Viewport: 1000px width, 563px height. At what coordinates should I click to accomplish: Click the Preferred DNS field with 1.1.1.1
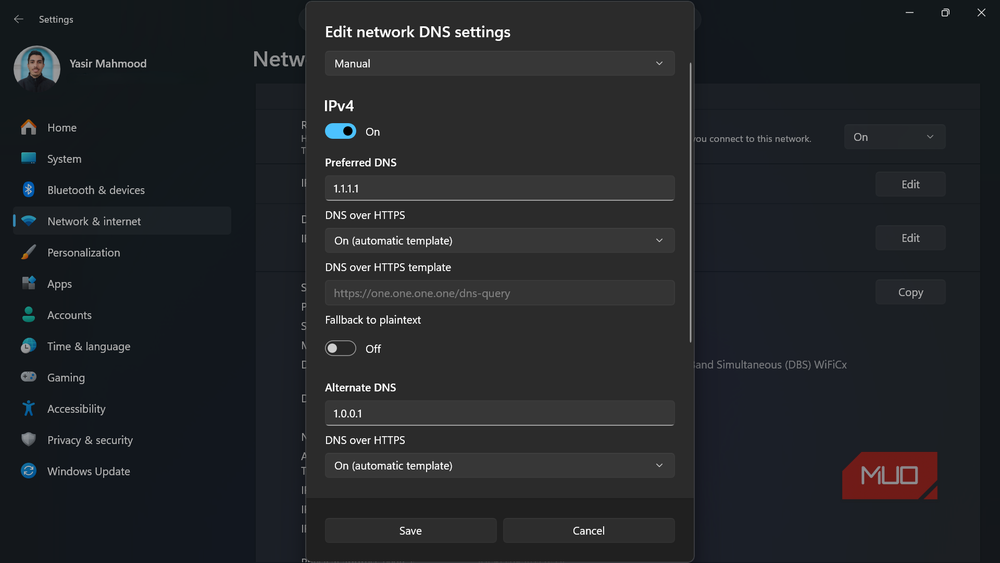(499, 188)
